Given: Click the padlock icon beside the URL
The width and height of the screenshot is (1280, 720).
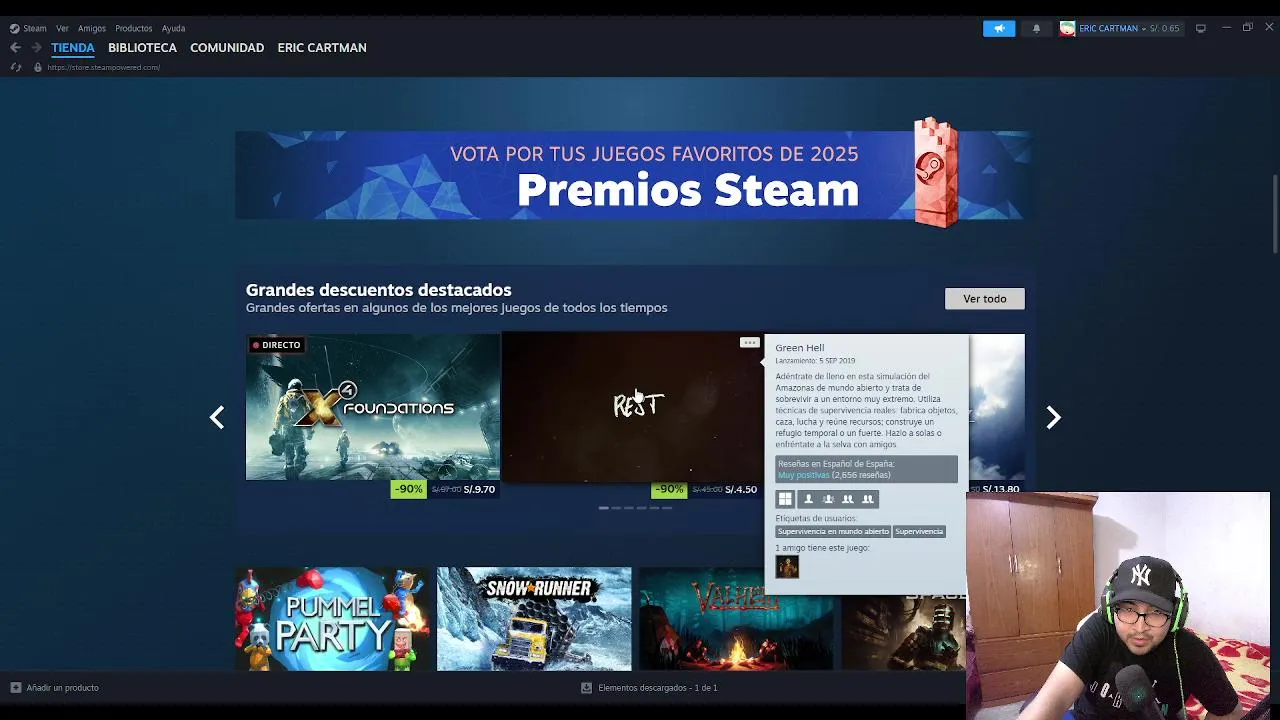Looking at the screenshot, I should 38,67.
